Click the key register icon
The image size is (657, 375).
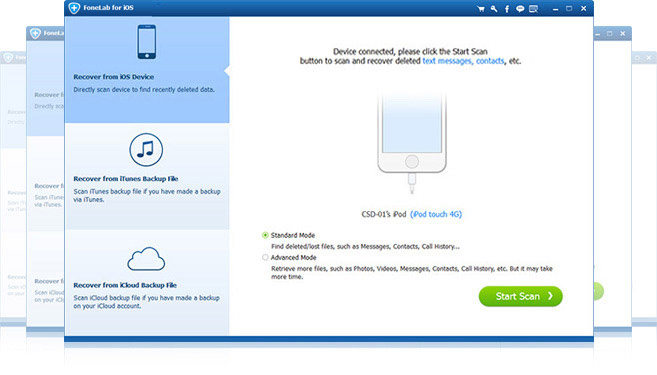(x=494, y=9)
